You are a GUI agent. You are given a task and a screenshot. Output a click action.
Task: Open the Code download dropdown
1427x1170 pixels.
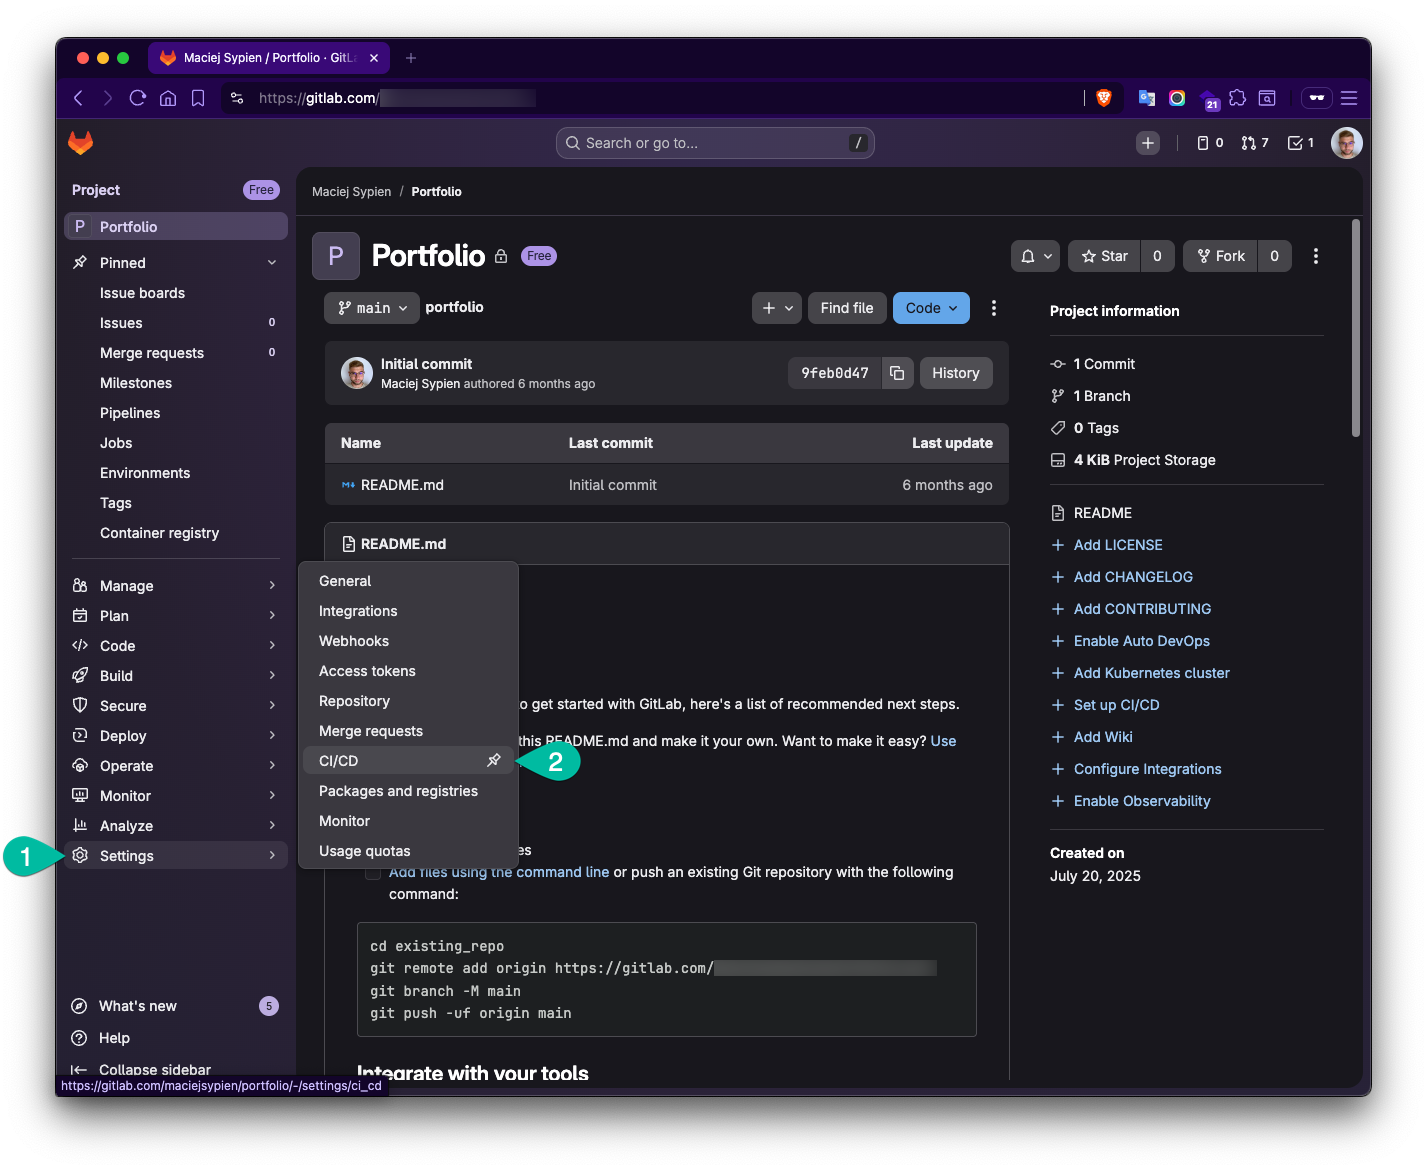(x=930, y=307)
